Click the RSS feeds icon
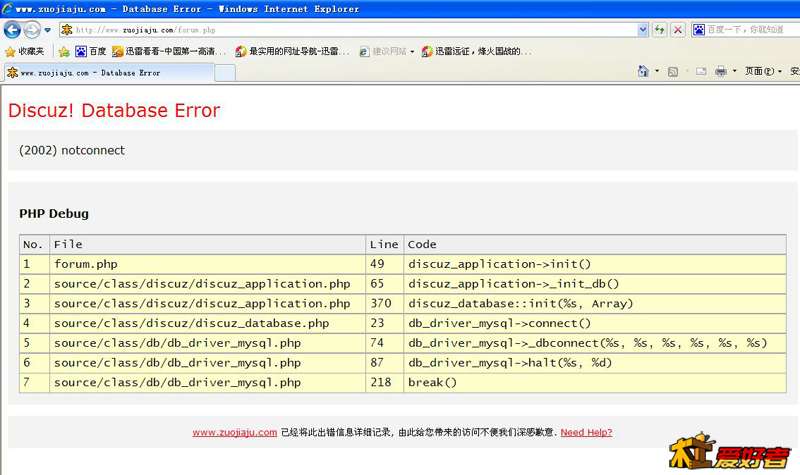This screenshot has height=475, width=800. pos(673,71)
